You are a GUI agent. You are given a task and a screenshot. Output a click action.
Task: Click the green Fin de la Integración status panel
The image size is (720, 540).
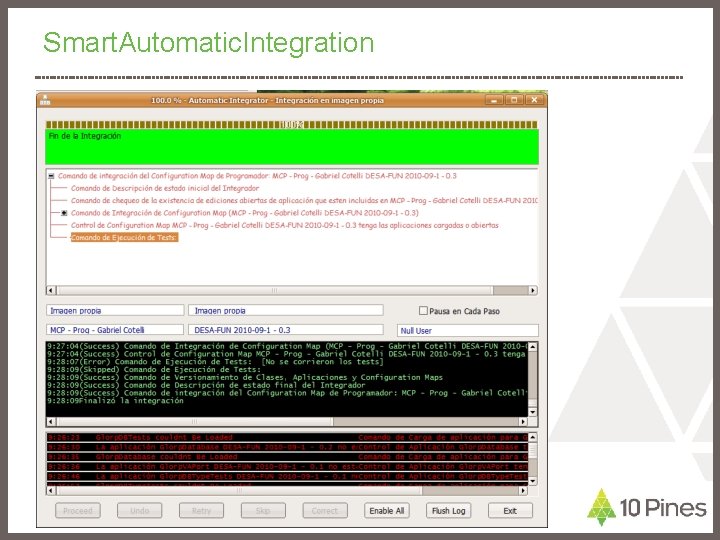pos(292,147)
